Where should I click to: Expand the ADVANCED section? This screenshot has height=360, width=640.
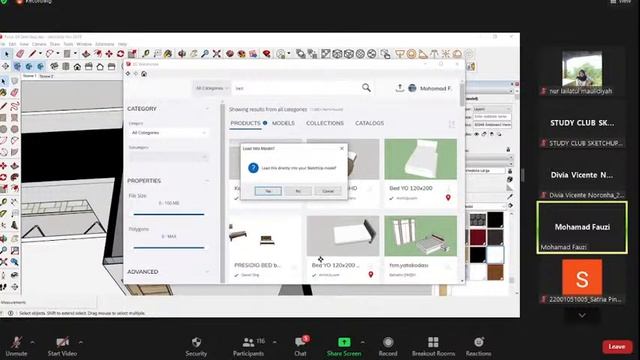pyautogui.click(x=207, y=271)
